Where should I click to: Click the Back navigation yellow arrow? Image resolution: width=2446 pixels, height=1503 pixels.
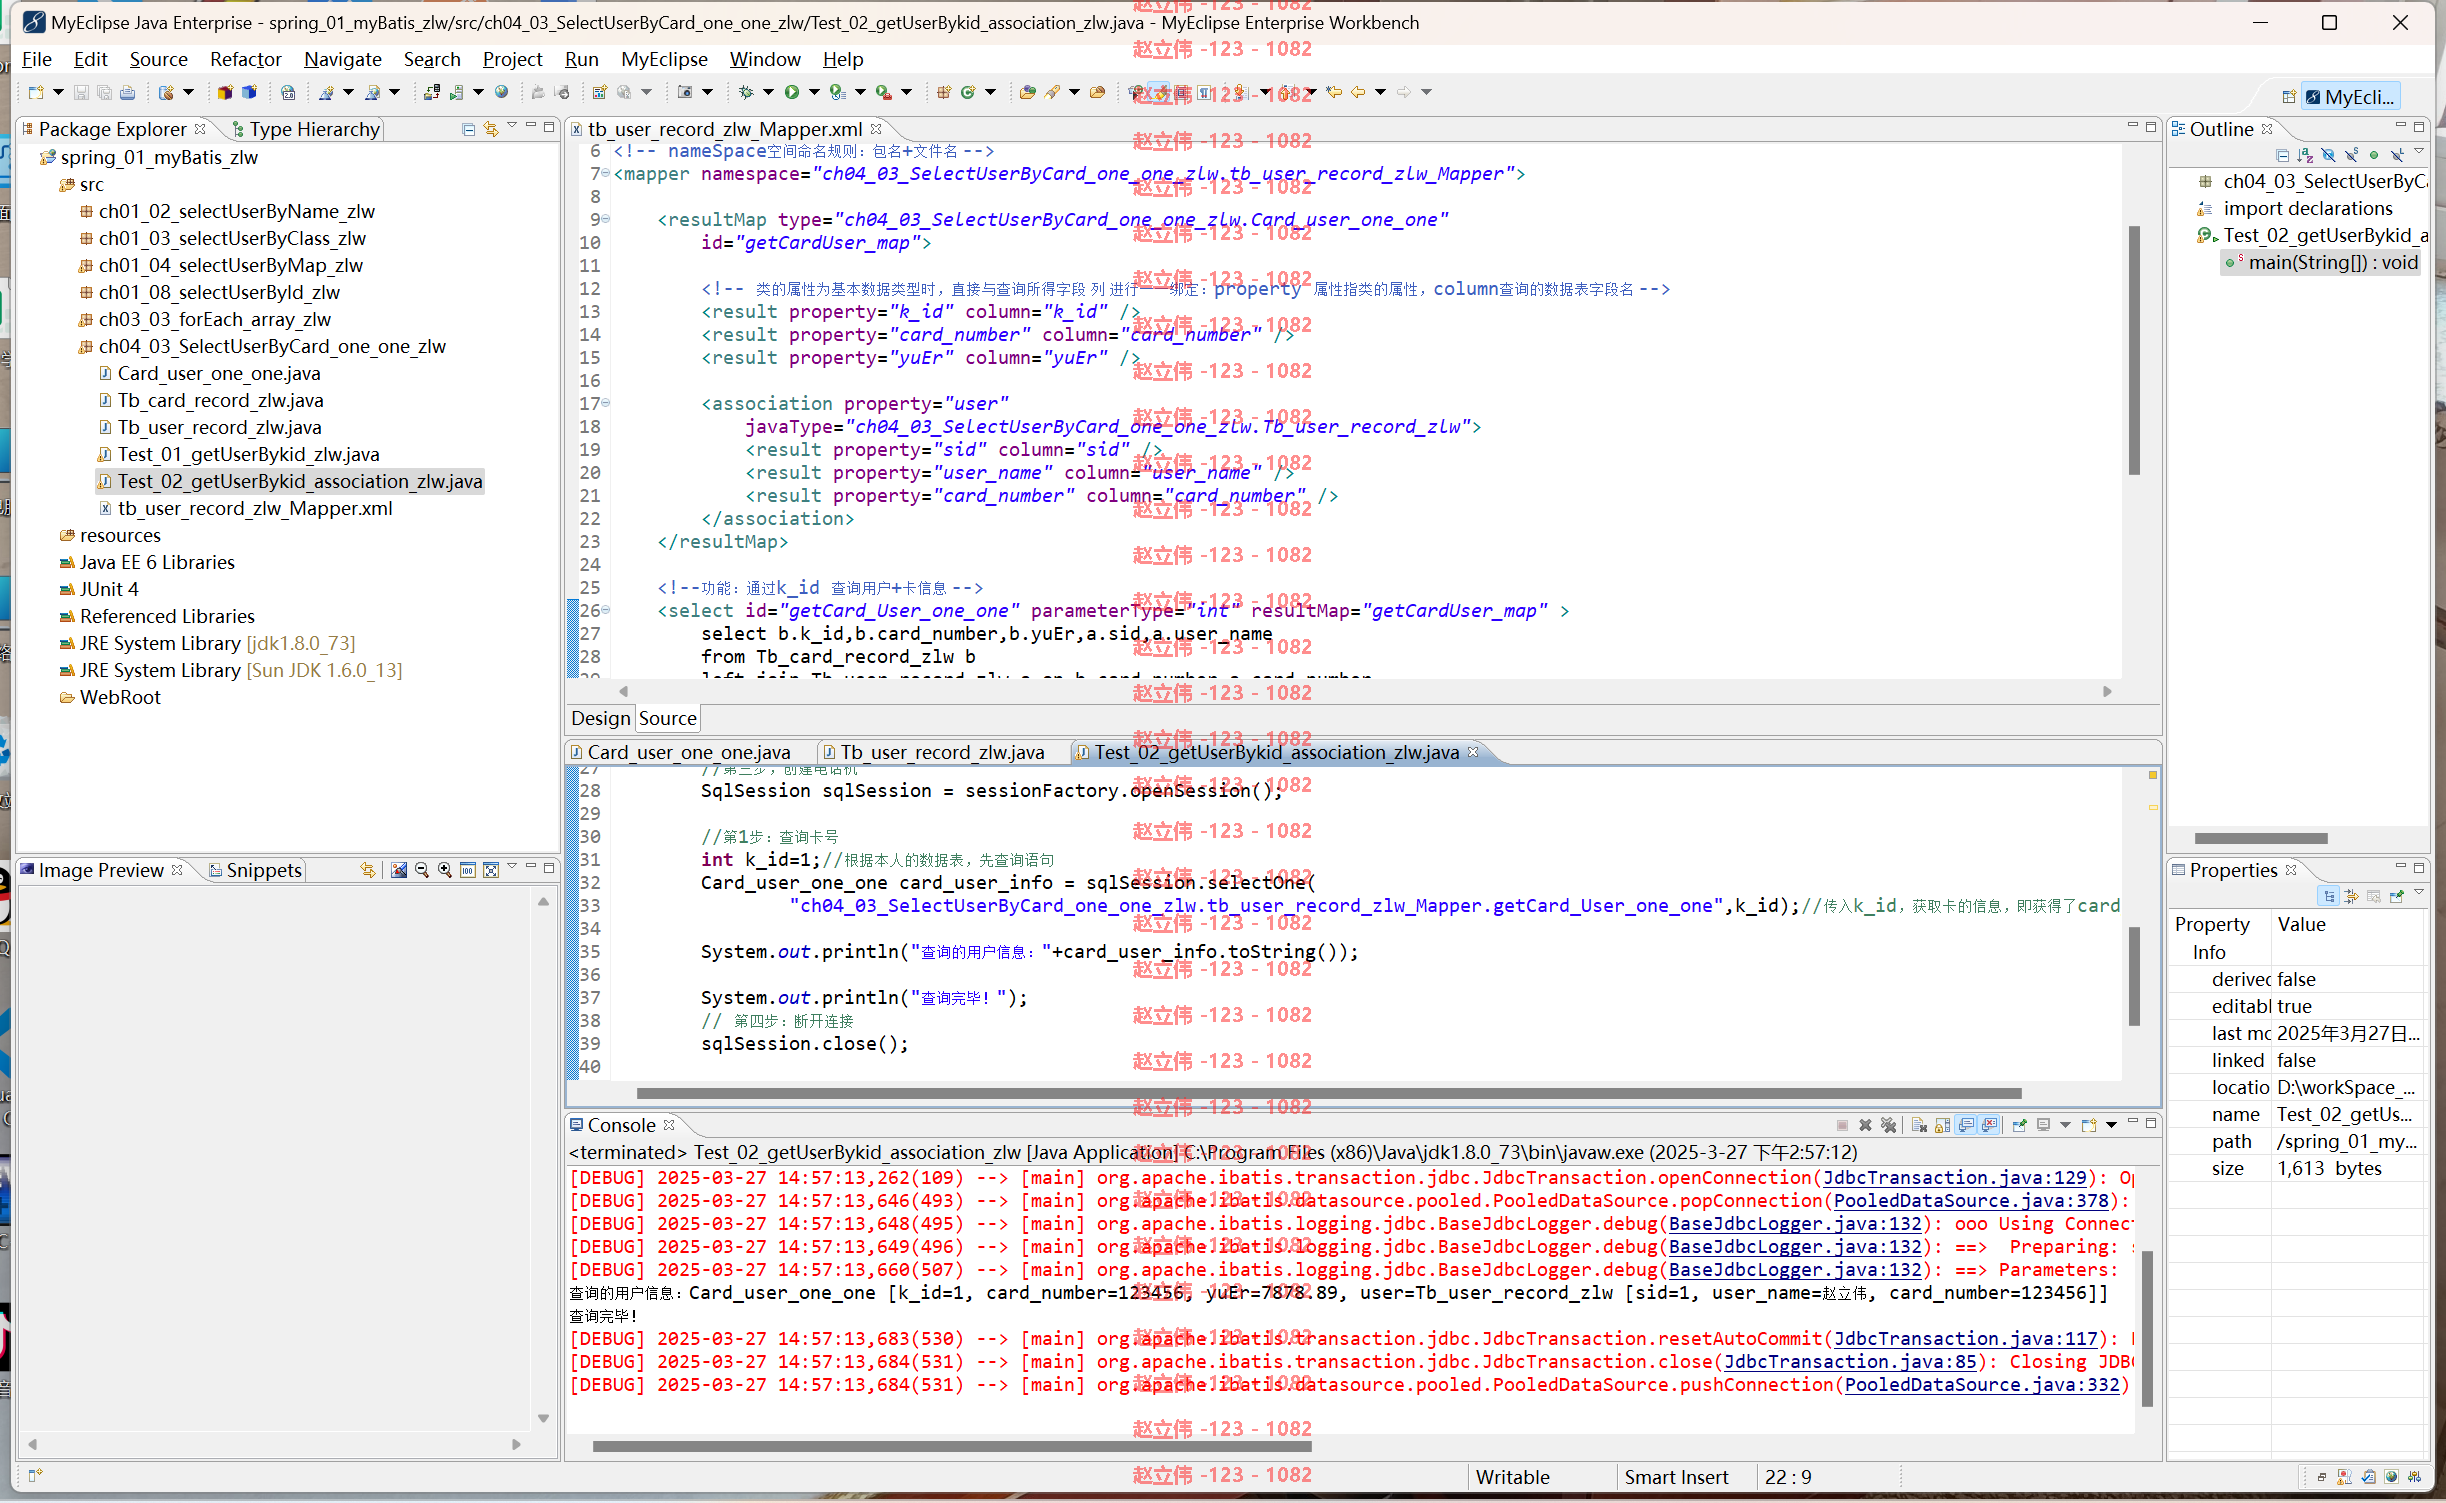point(1358,93)
